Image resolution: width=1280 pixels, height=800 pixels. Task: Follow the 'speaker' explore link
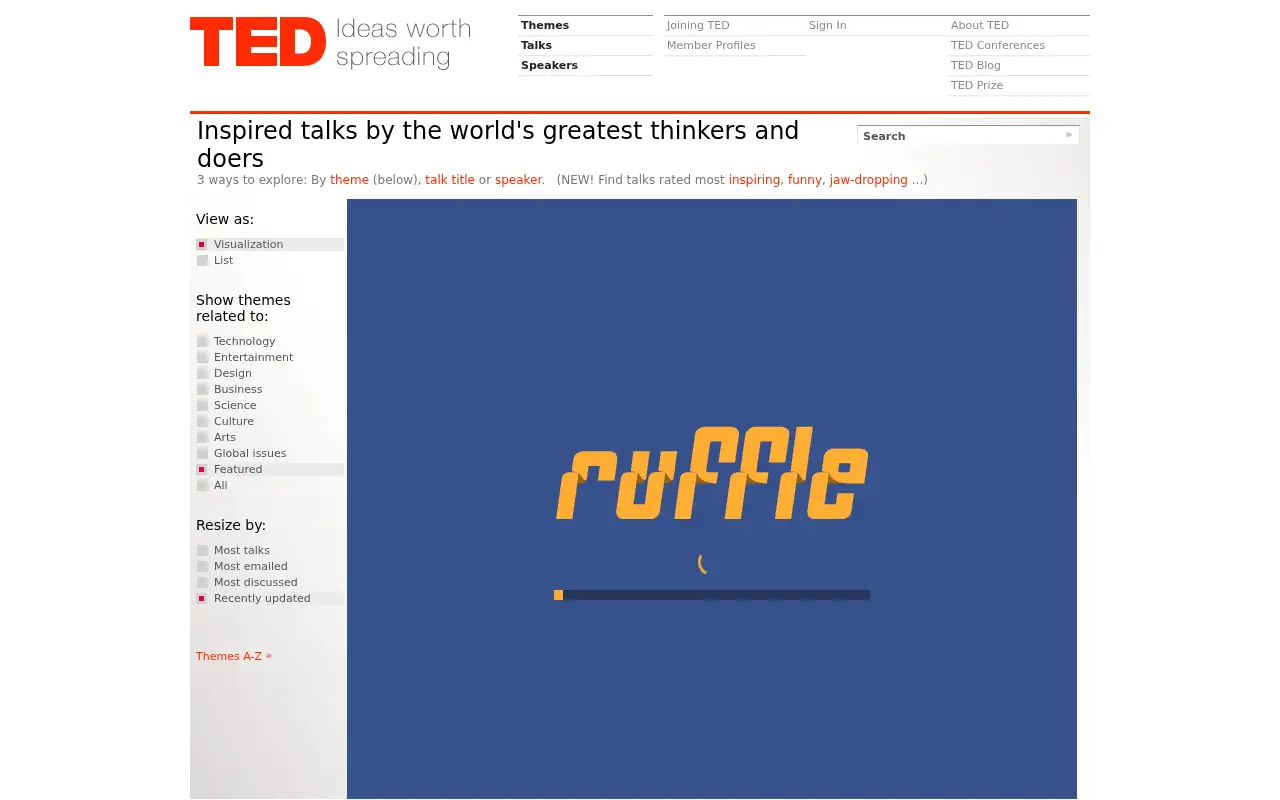coord(518,180)
